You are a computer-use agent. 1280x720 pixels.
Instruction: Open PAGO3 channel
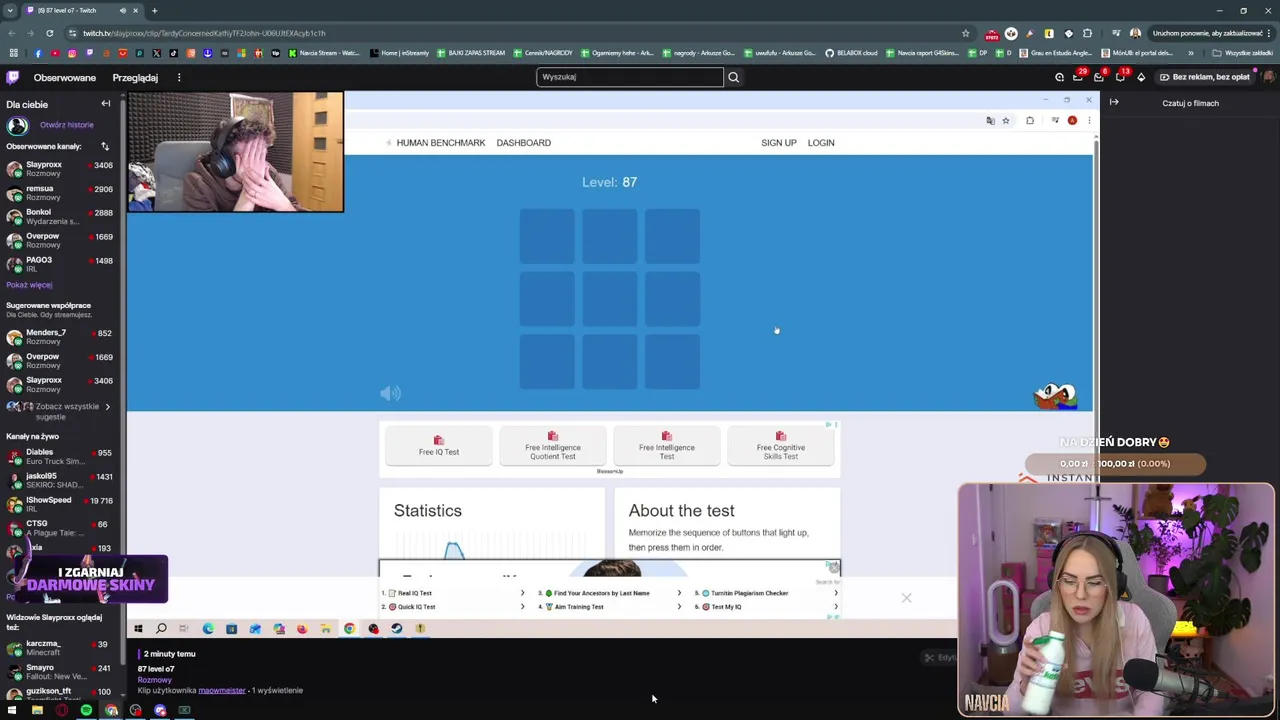click(60, 264)
